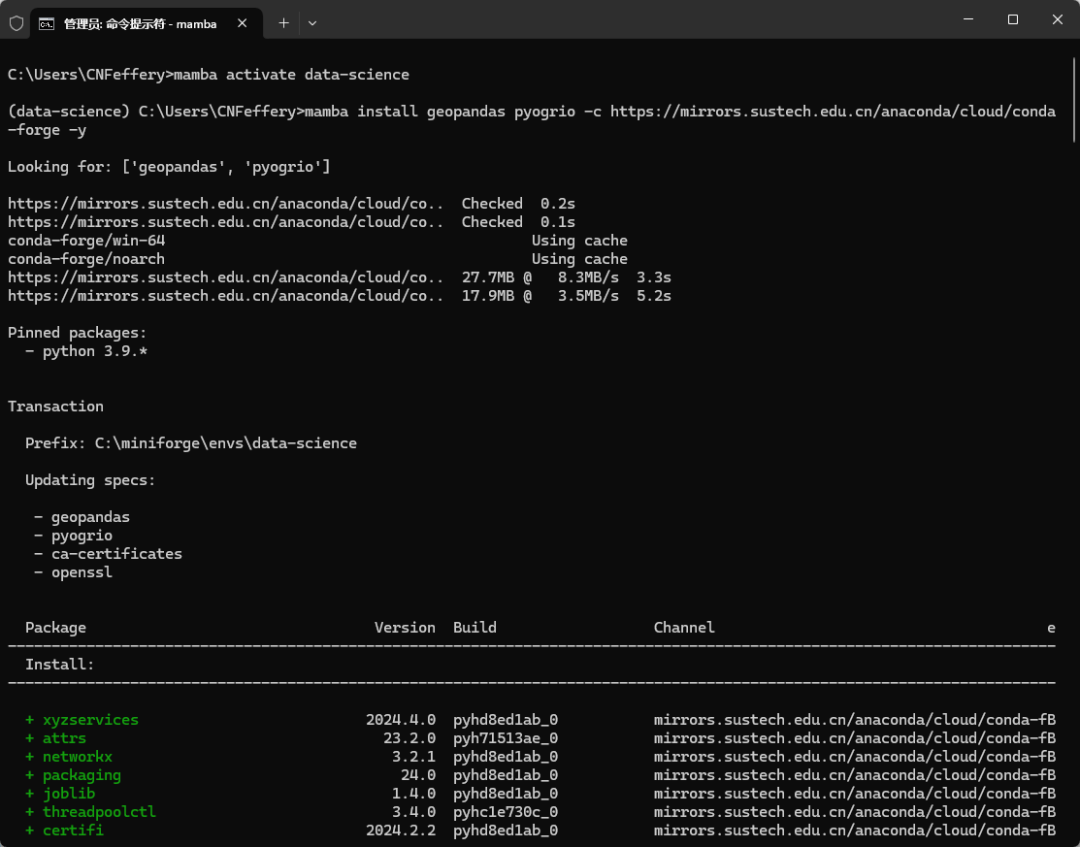This screenshot has width=1080, height=847.
Task: Select the 管理员: 命令提示符 - mamba tab
Action: coord(140,23)
